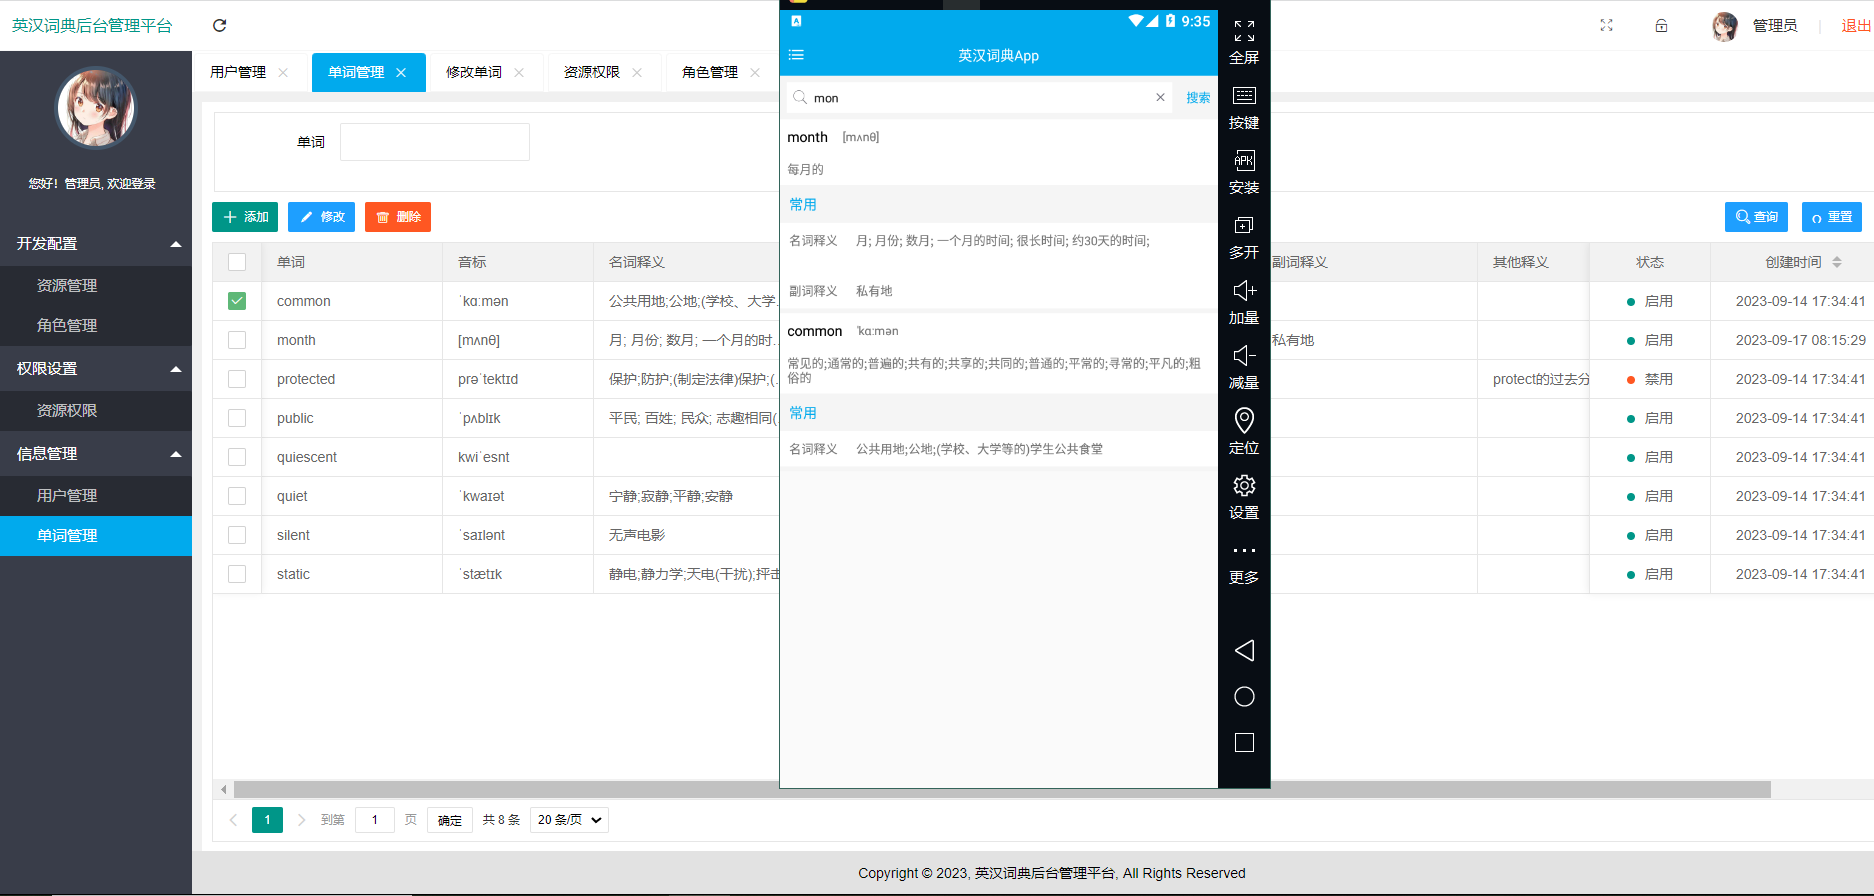Tap the Android back triangle button
Viewport: 1874px width, 896px height.
pos(1244,651)
